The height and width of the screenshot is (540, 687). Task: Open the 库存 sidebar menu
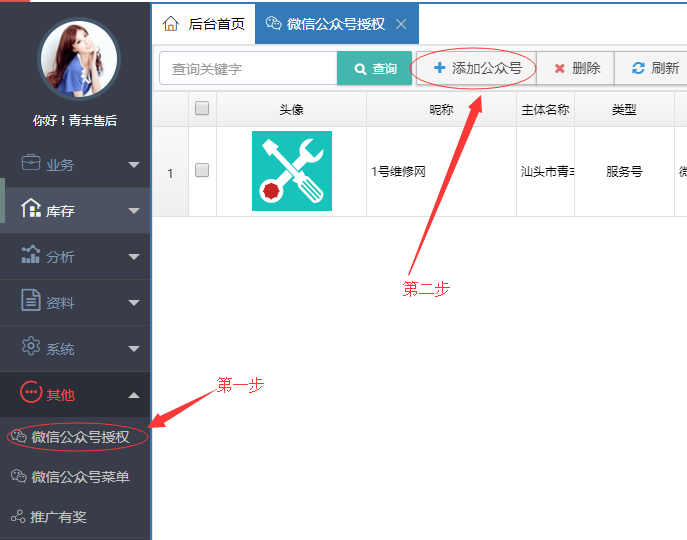75,210
